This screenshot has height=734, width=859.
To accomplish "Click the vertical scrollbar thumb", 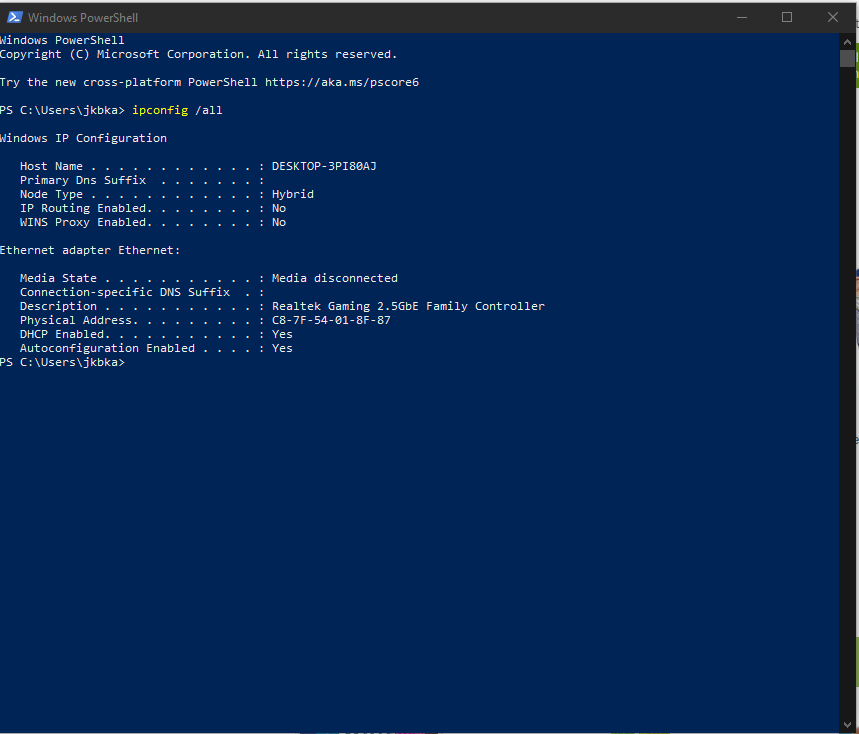I will pyautogui.click(x=847, y=58).
